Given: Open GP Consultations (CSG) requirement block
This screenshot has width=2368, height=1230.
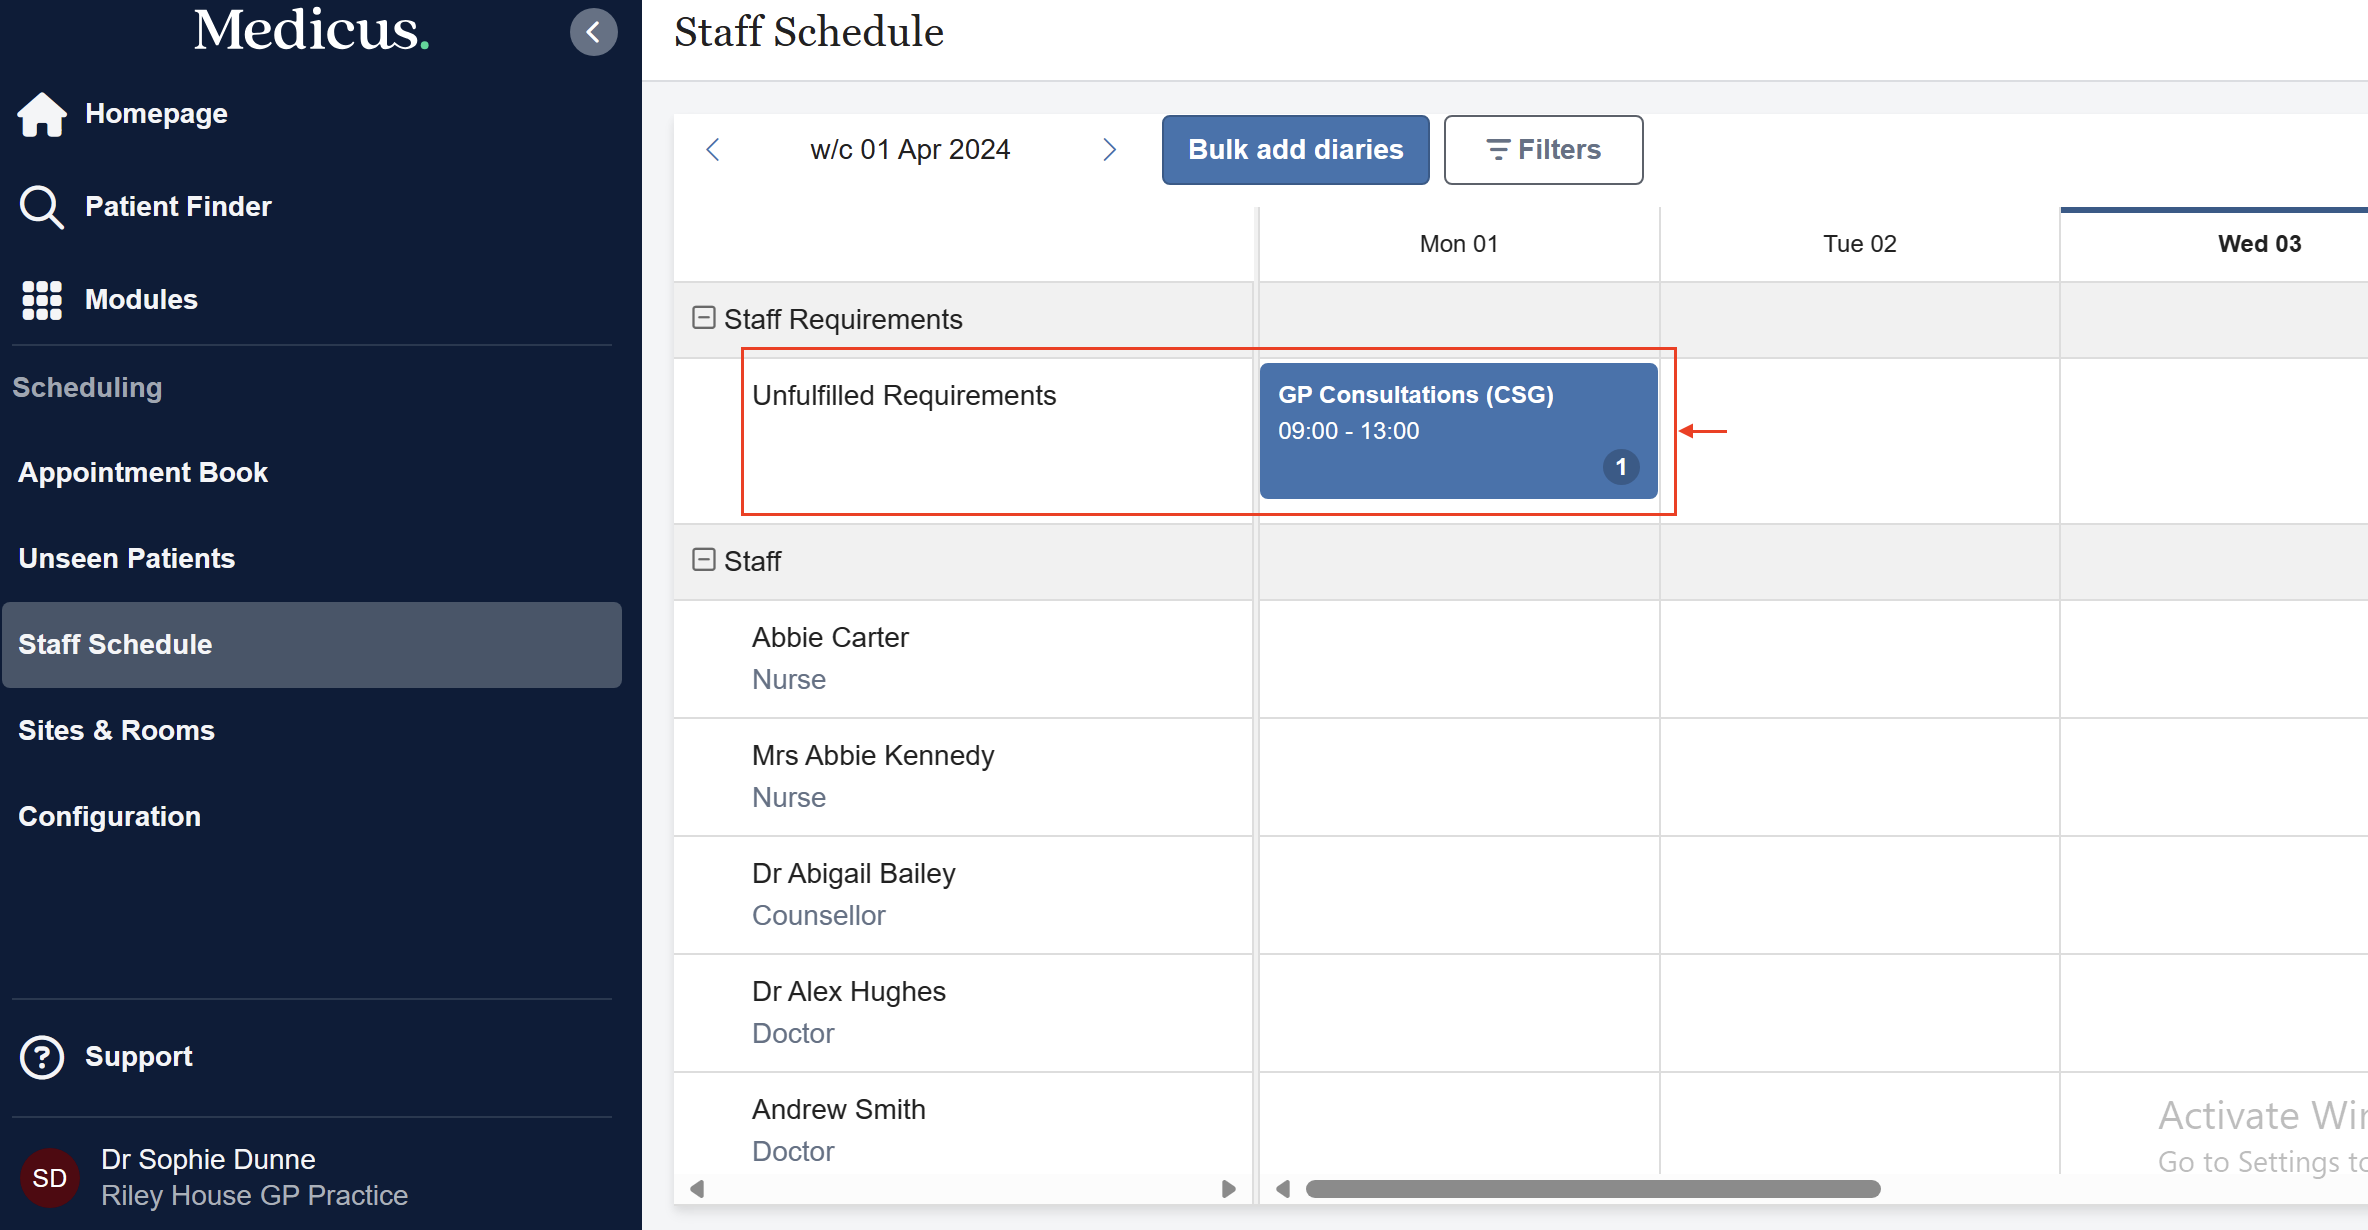Looking at the screenshot, I should click(x=1457, y=430).
